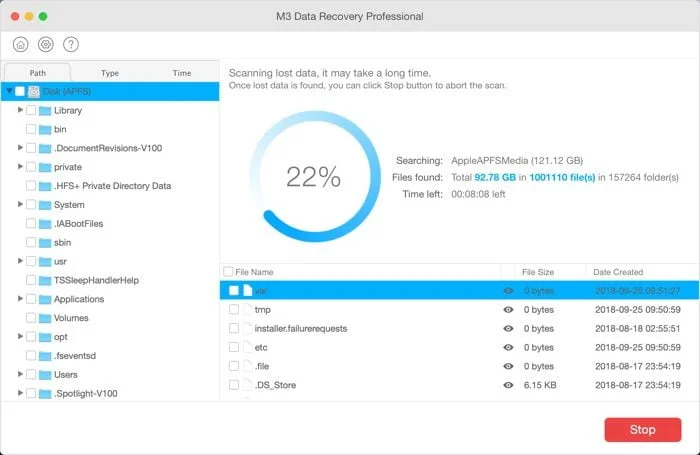Preview installer.failurerequests with its eye icon
The image size is (700, 455).
508,329
